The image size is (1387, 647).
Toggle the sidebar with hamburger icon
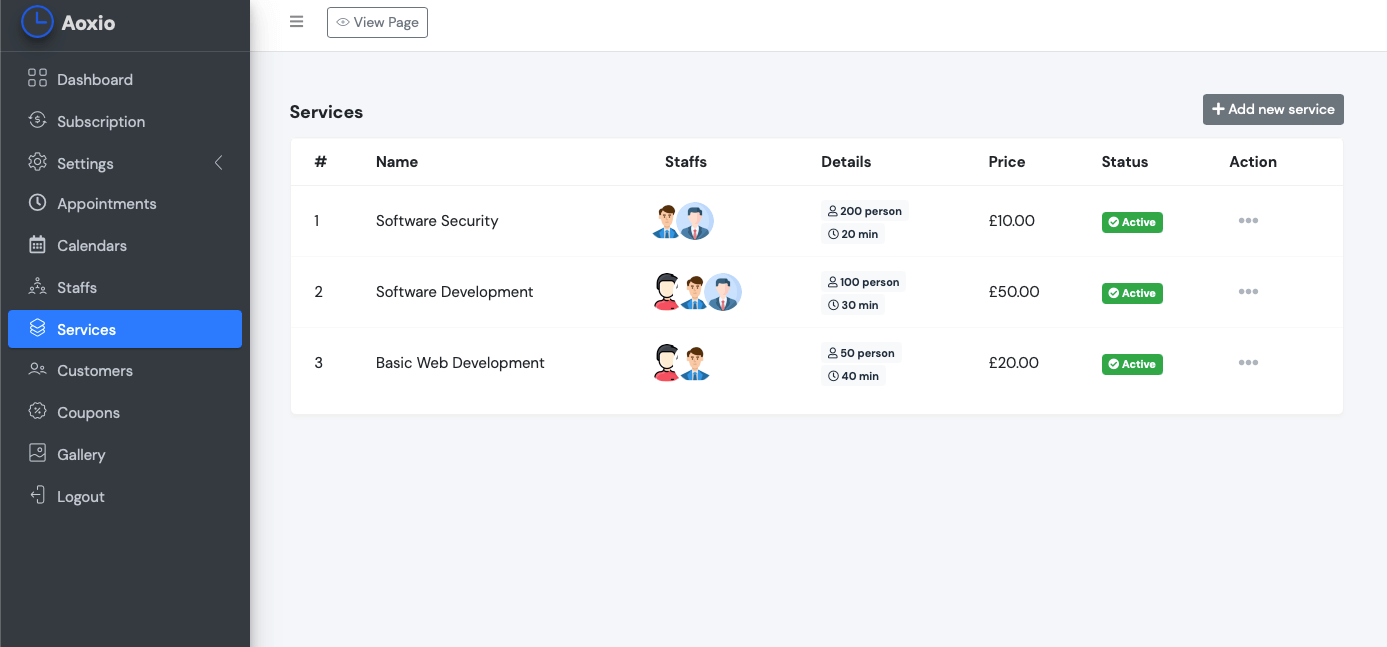(x=296, y=22)
